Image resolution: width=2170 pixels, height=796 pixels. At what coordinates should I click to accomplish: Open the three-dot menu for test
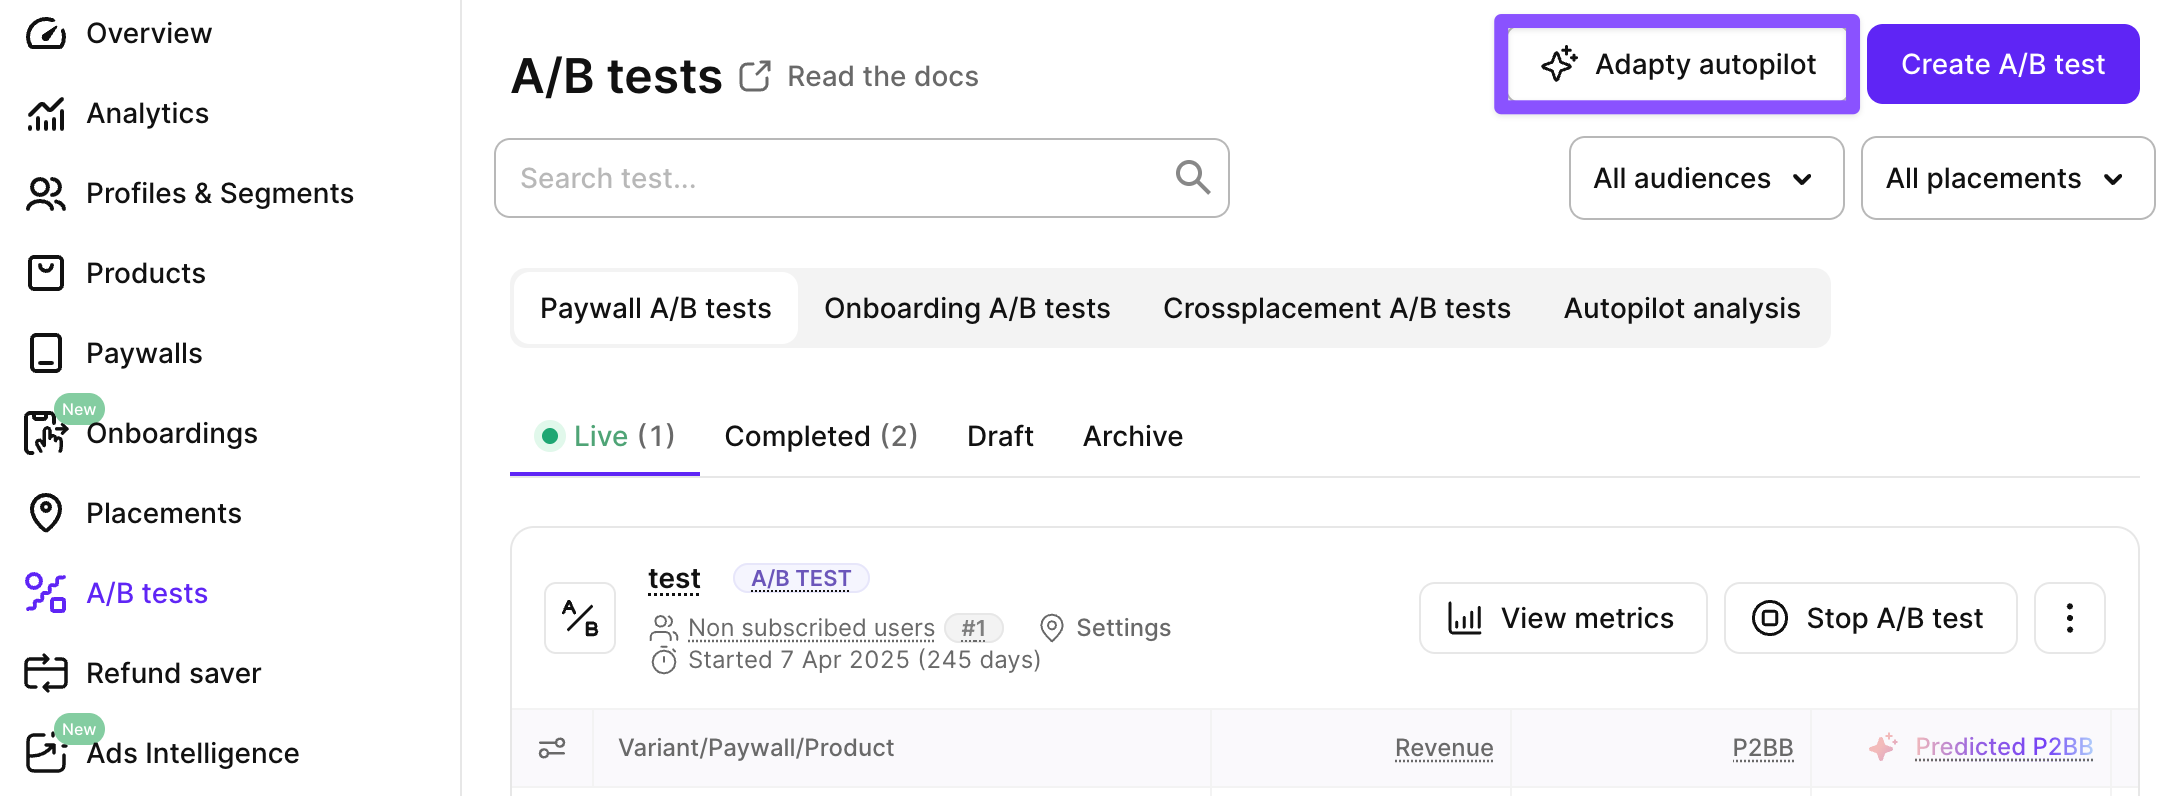[x=2069, y=618]
